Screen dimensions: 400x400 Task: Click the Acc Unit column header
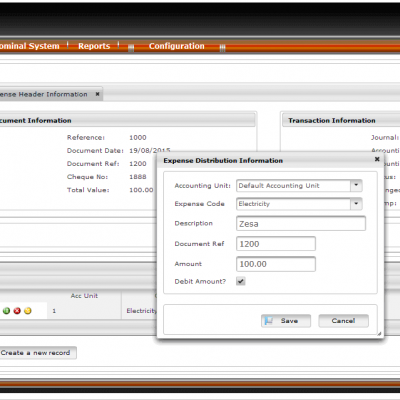pyautogui.click(x=84, y=296)
